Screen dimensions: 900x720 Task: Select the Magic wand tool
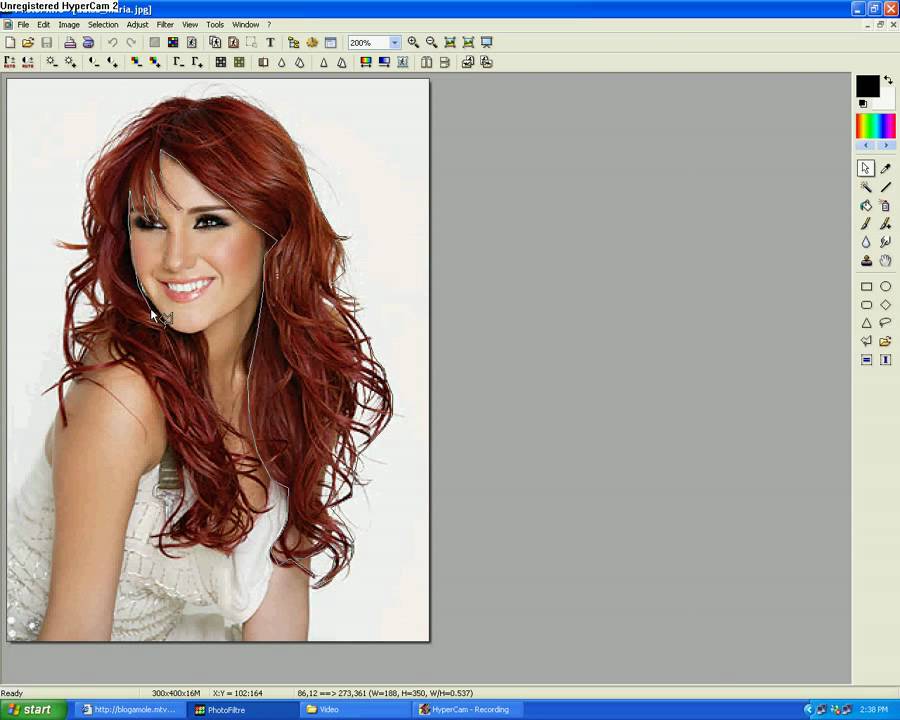click(x=866, y=187)
